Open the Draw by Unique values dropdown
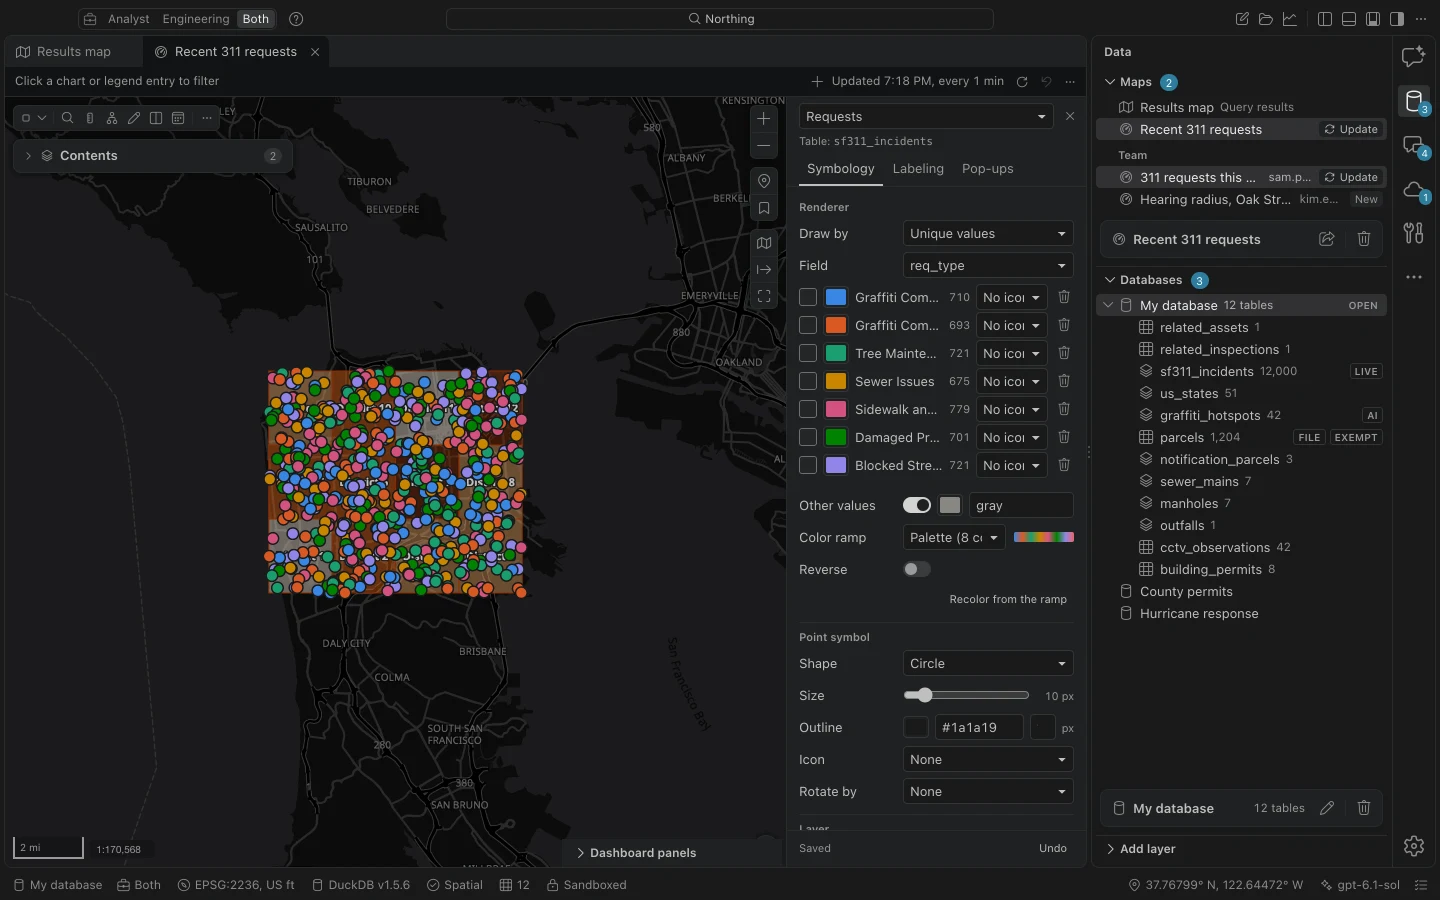This screenshot has width=1440, height=900. point(988,233)
